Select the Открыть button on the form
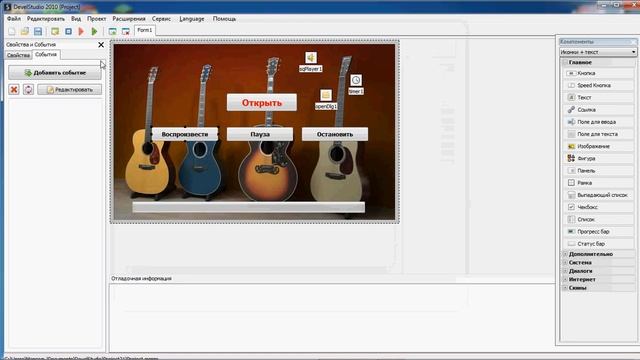This screenshot has height=360, width=640. coord(262,103)
